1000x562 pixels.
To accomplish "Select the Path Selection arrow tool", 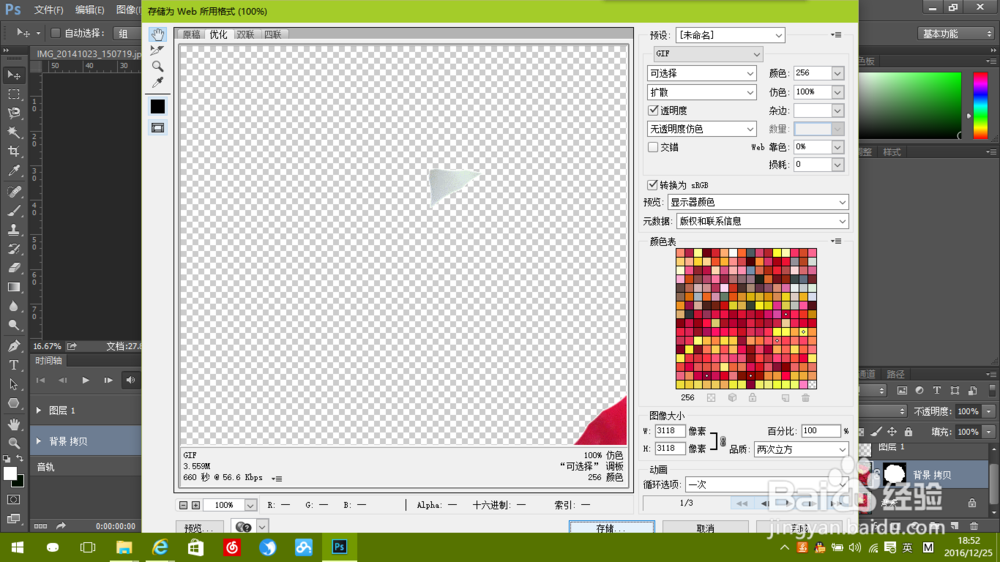I will click(x=13, y=385).
